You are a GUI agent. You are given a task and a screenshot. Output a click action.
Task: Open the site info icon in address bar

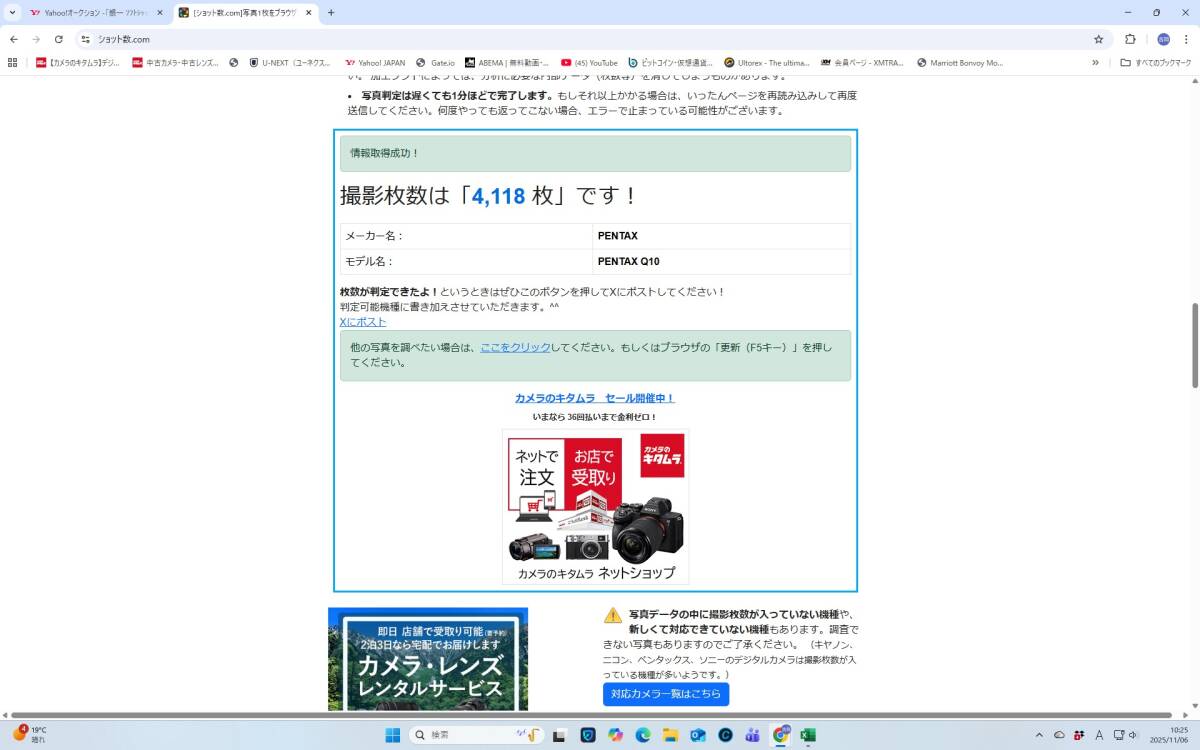click(x=86, y=39)
